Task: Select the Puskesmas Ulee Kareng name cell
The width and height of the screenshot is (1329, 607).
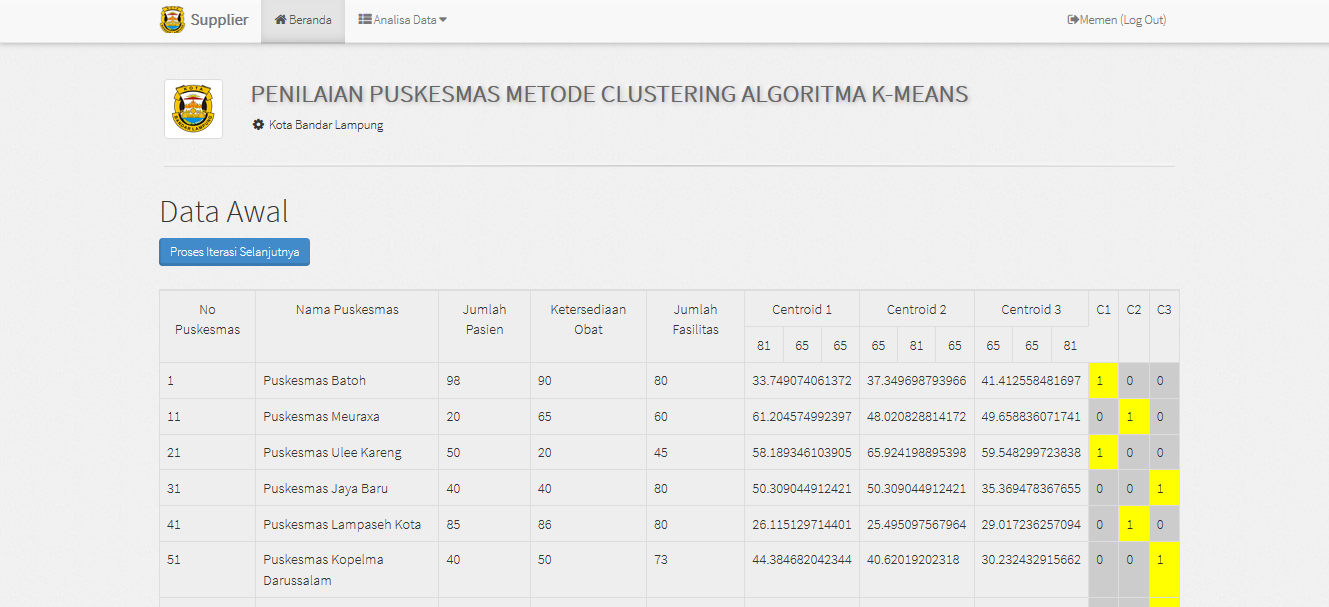Action: coord(347,453)
